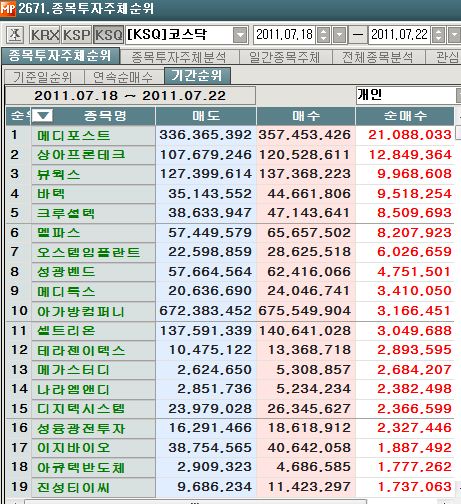Image resolution: width=461 pixels, height=504 pixels.
Task: Select stock 크루셜텍
Action: (x=93, y=213)
